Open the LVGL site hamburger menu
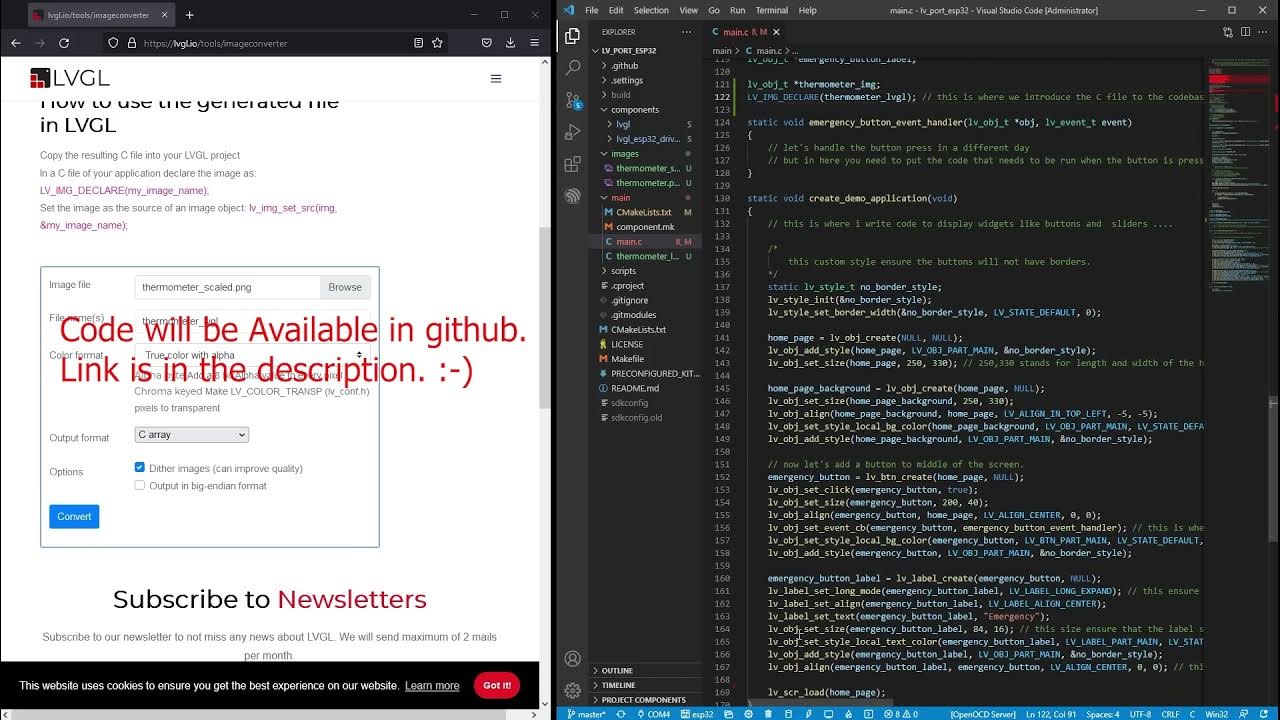Viewport: 1280px width, 720px height. click(496, 78)
